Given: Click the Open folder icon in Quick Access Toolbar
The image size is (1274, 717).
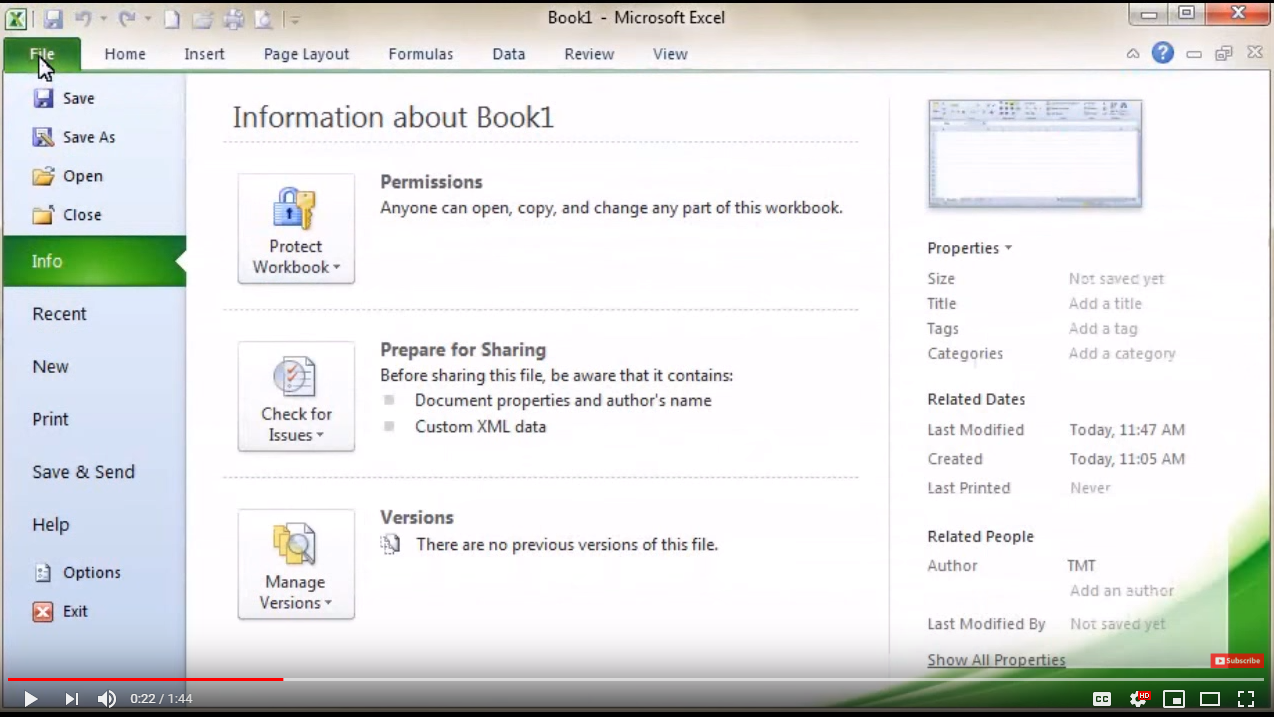Looking at the screenshot, I should 202,18.
